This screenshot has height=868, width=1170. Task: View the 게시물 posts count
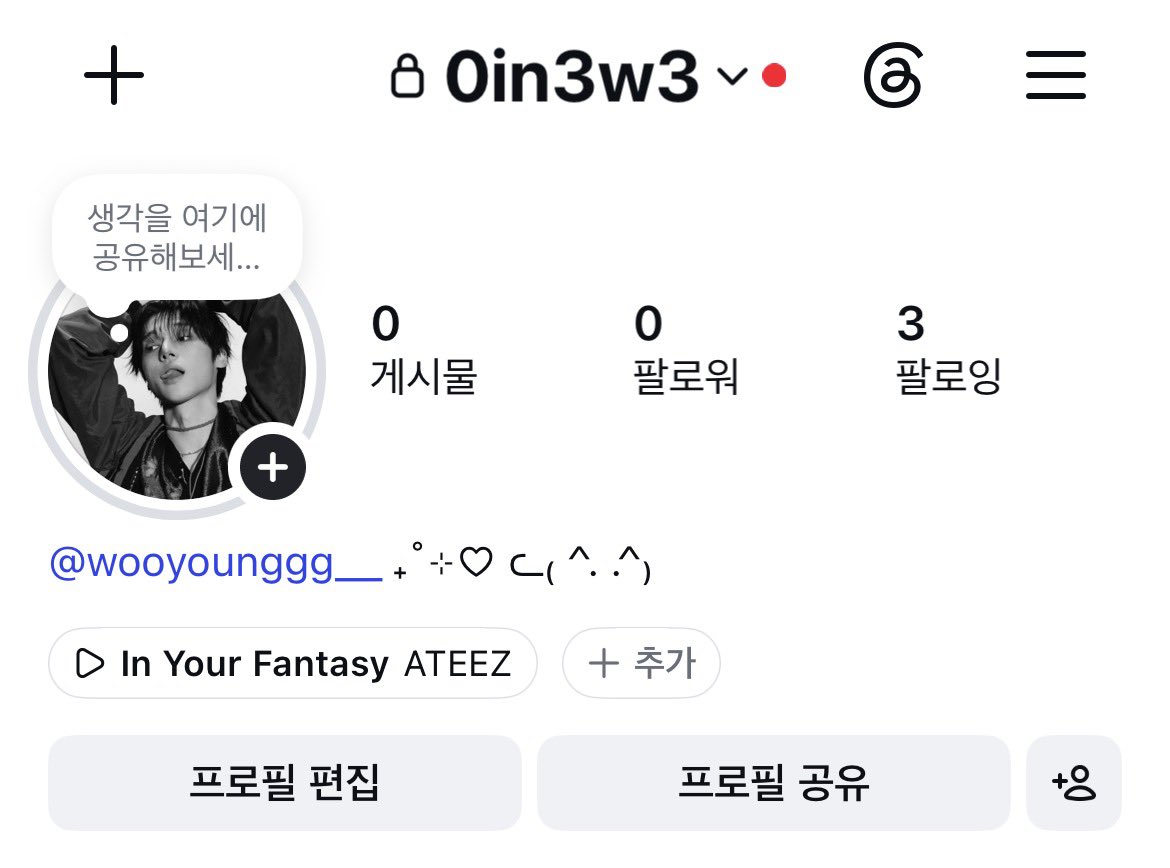point(424,349)
